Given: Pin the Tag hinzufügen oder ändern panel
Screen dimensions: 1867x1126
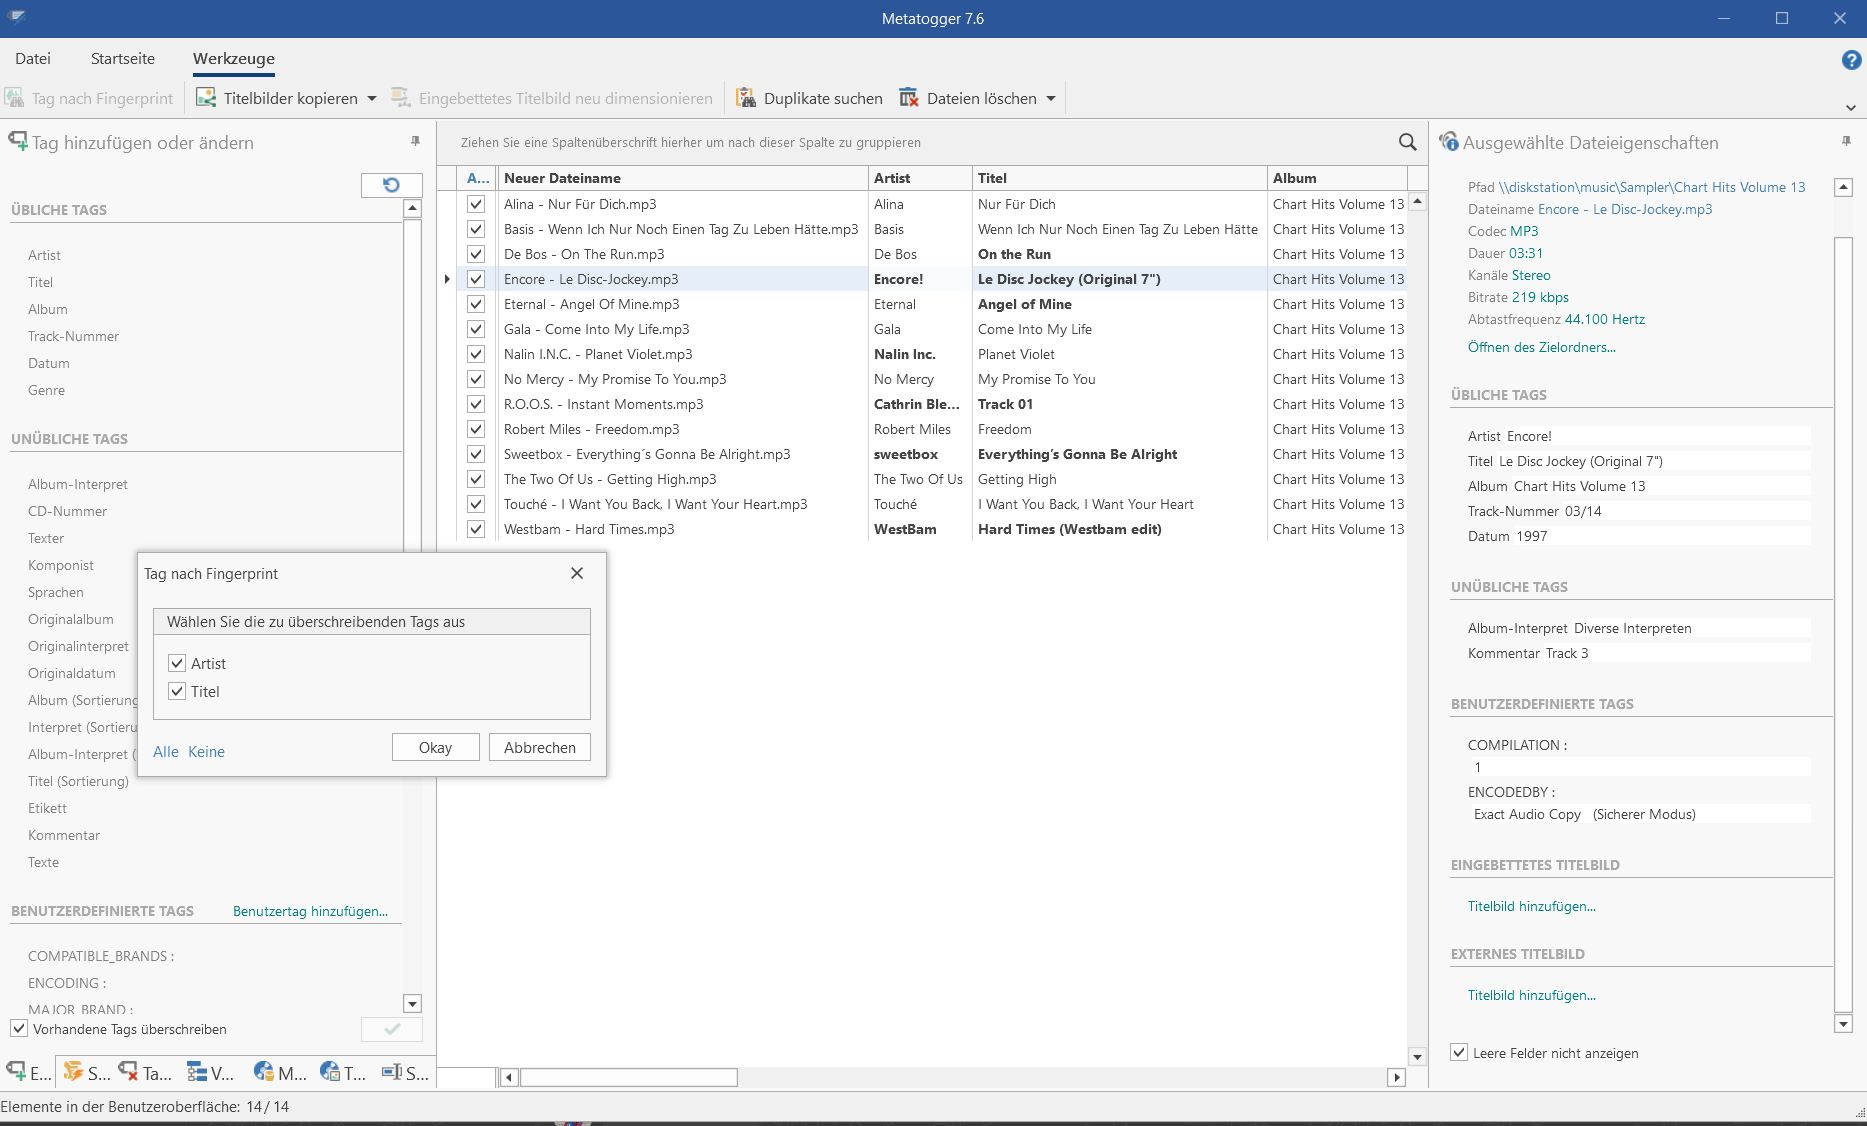Looking at the screenshot, I should pyautogui.click(x=415, y=142).
